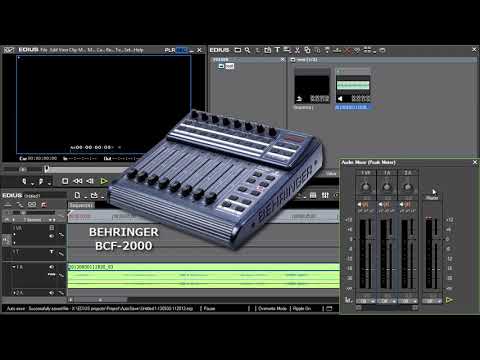This screenshot has width=480, height=360.
Task: Close the Folder panel in the bin
Action: (x=283, y=60)
